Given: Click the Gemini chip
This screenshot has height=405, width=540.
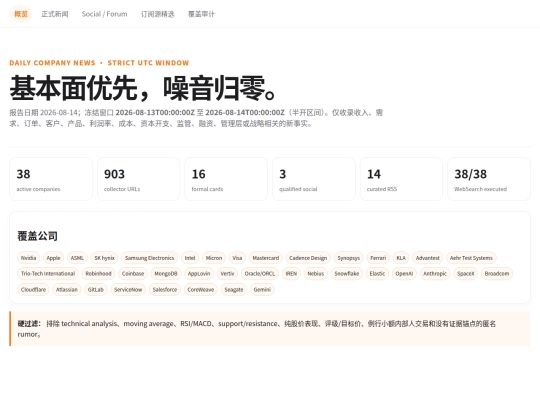Looking at the screenshot, I should (x=262, y=290).
